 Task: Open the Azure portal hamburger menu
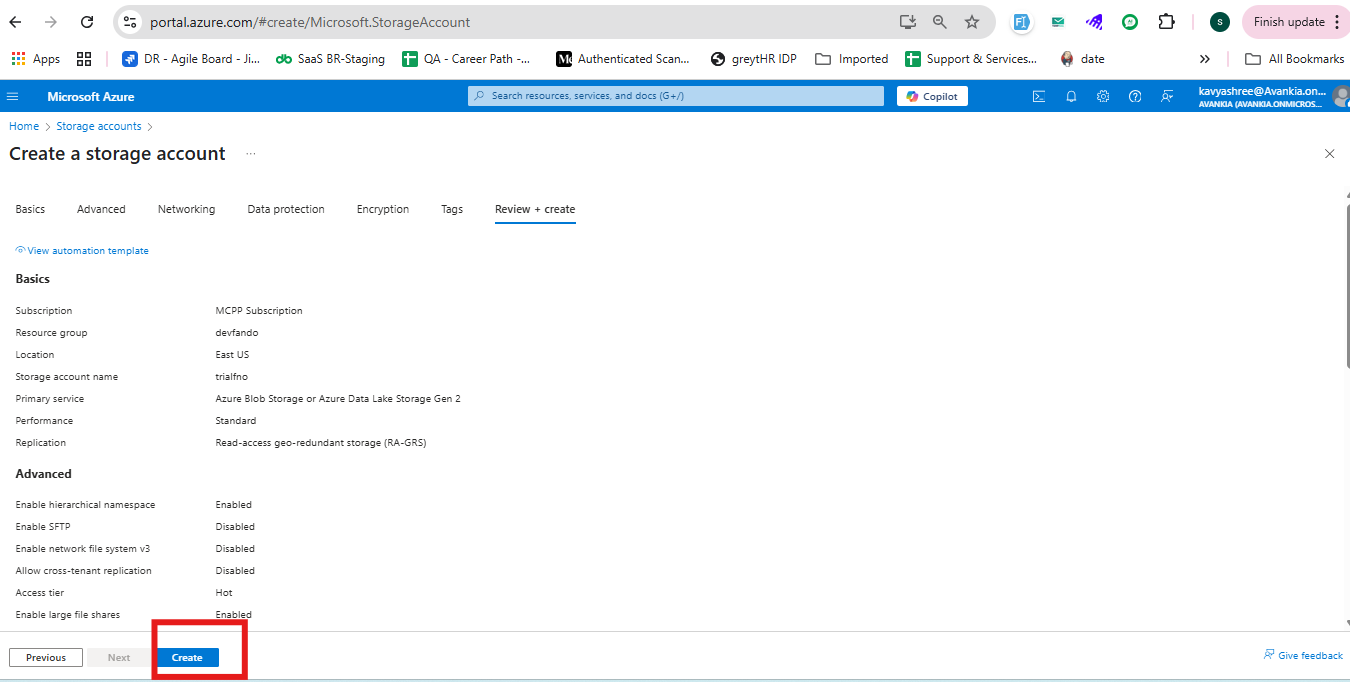(x=13, y=96)
